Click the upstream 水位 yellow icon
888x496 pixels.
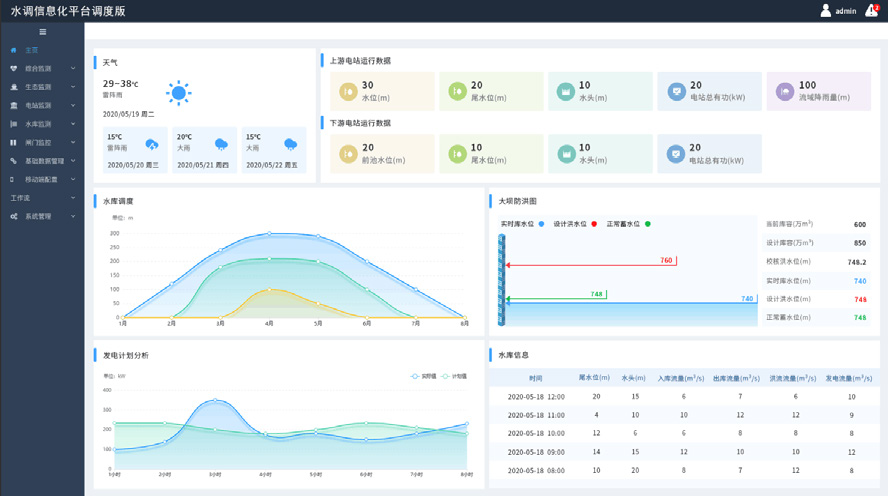[x=348, y=91]
